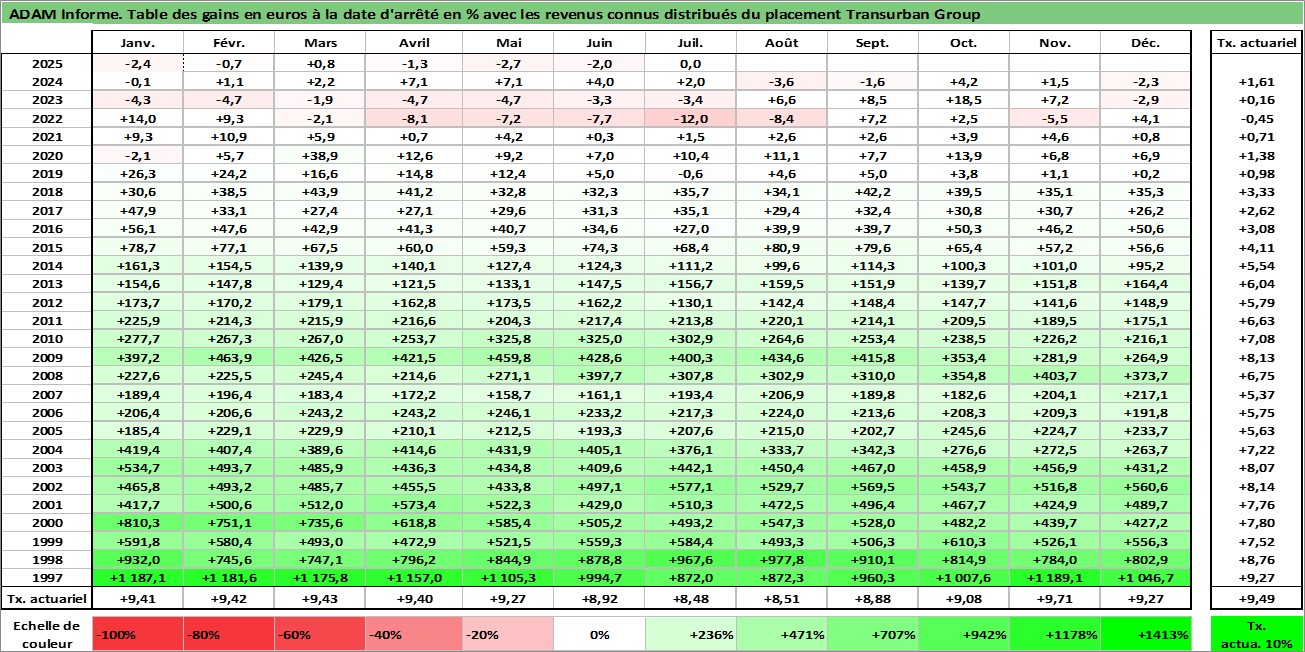The width and height of the screenshot is (1305, 652).
Task: Click the -80% color scale swatch
Action: [229, 633]
